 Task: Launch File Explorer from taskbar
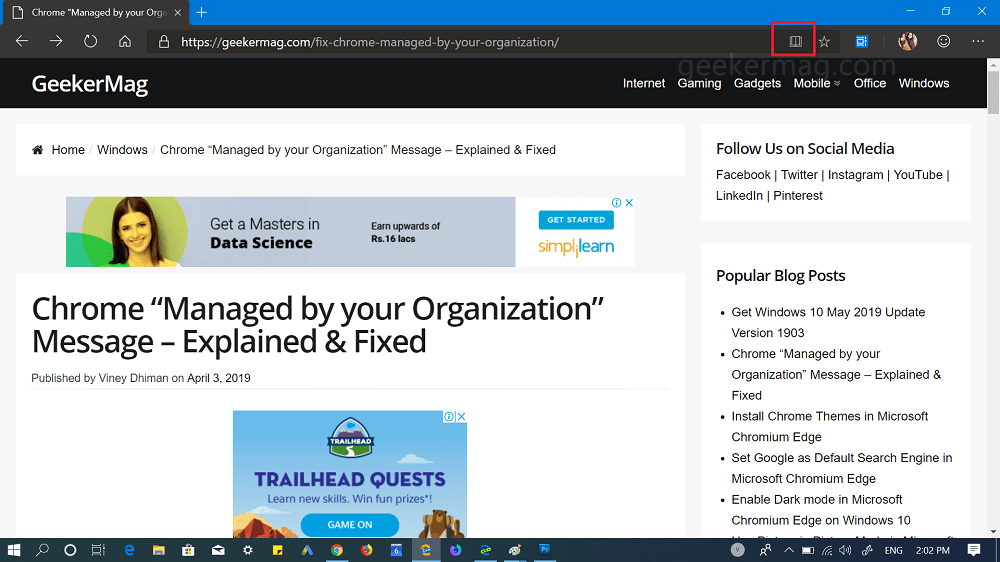158,550
